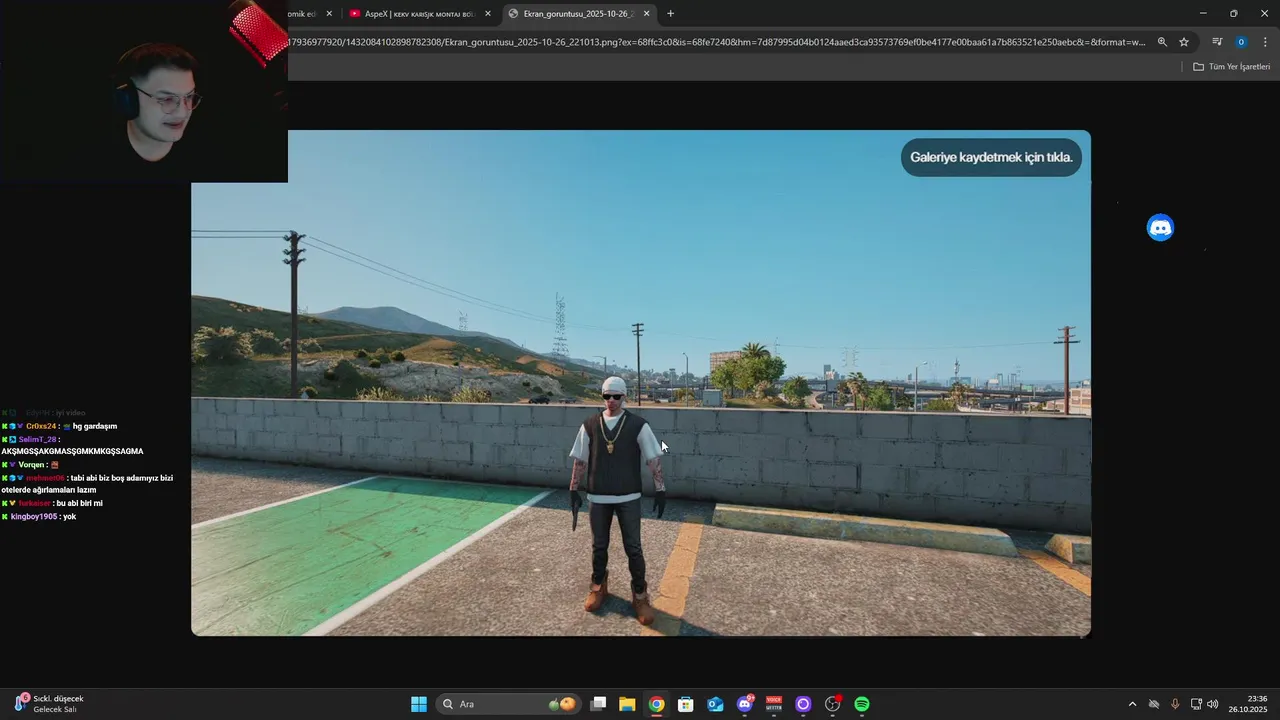Click the microphone tray icon
Viewport: 1280px width, 720px height.
click(x=1175, y=704)
